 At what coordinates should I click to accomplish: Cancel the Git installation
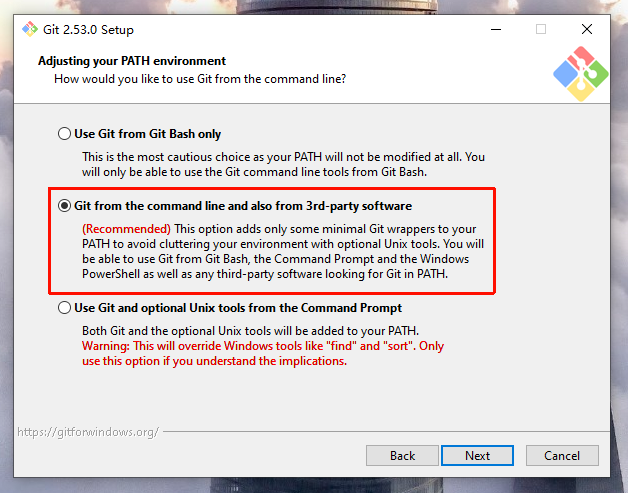click(562, 455)
